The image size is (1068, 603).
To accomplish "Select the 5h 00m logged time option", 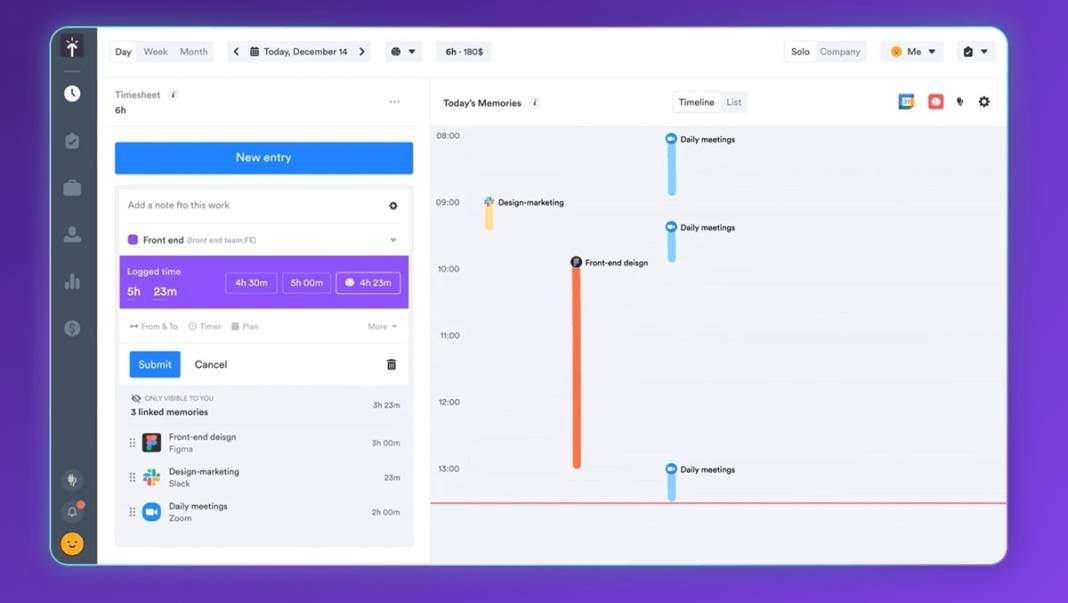I will 307,283.
